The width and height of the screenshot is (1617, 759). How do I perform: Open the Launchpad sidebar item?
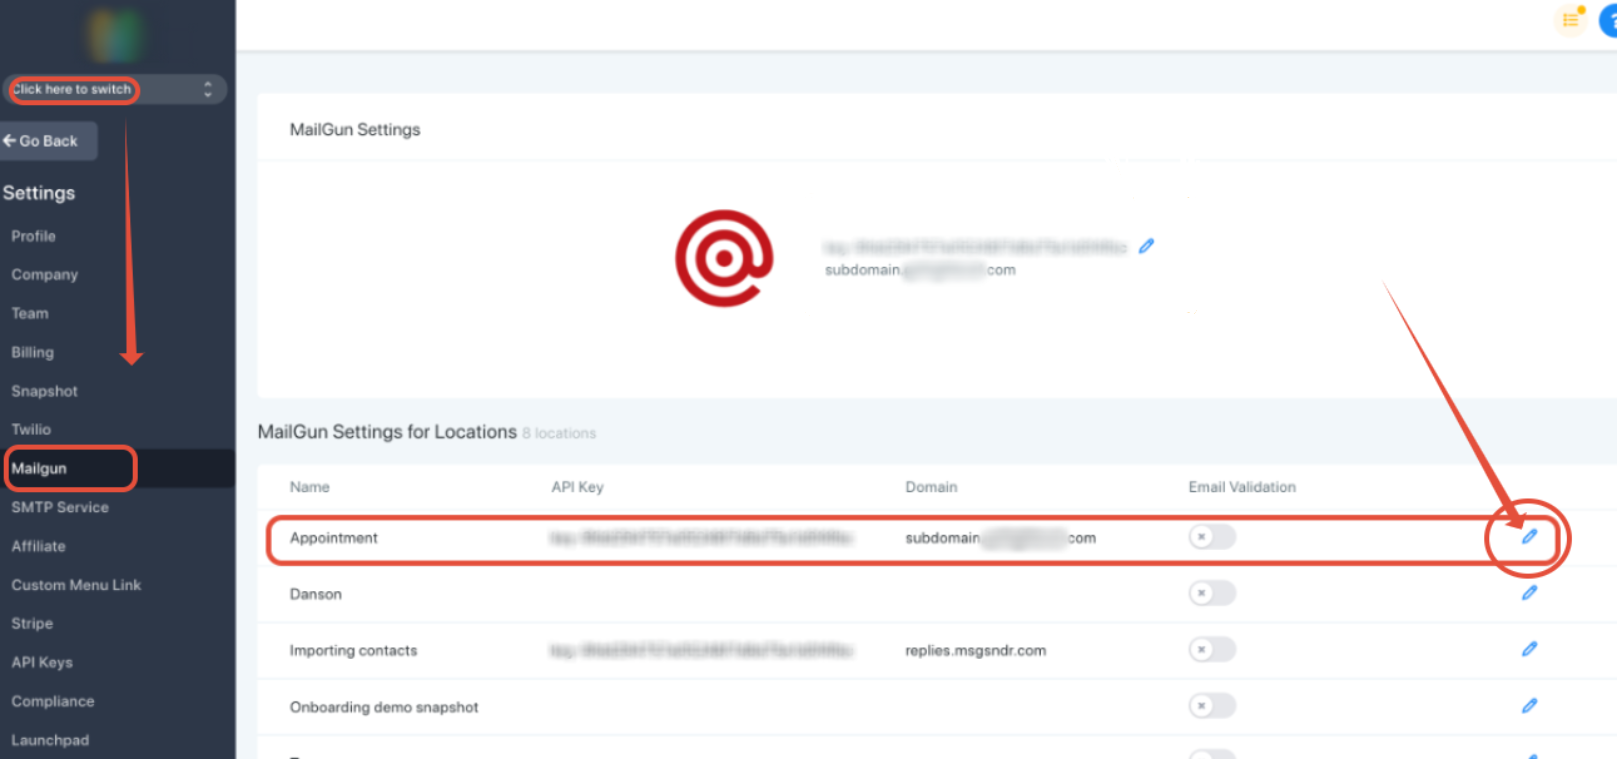coord(50,740)
